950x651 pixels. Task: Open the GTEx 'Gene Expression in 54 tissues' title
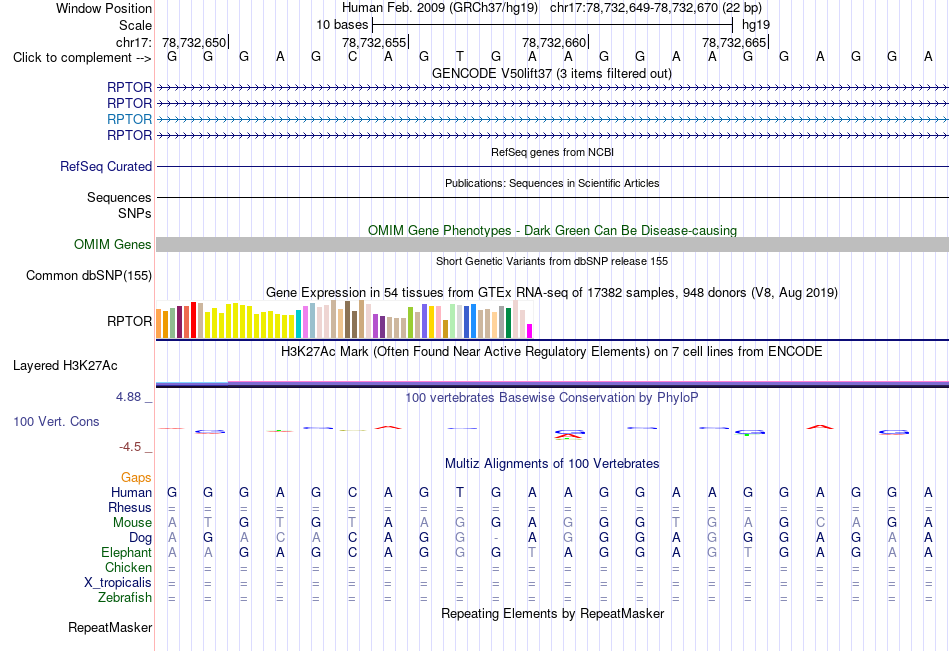point(552,293)
